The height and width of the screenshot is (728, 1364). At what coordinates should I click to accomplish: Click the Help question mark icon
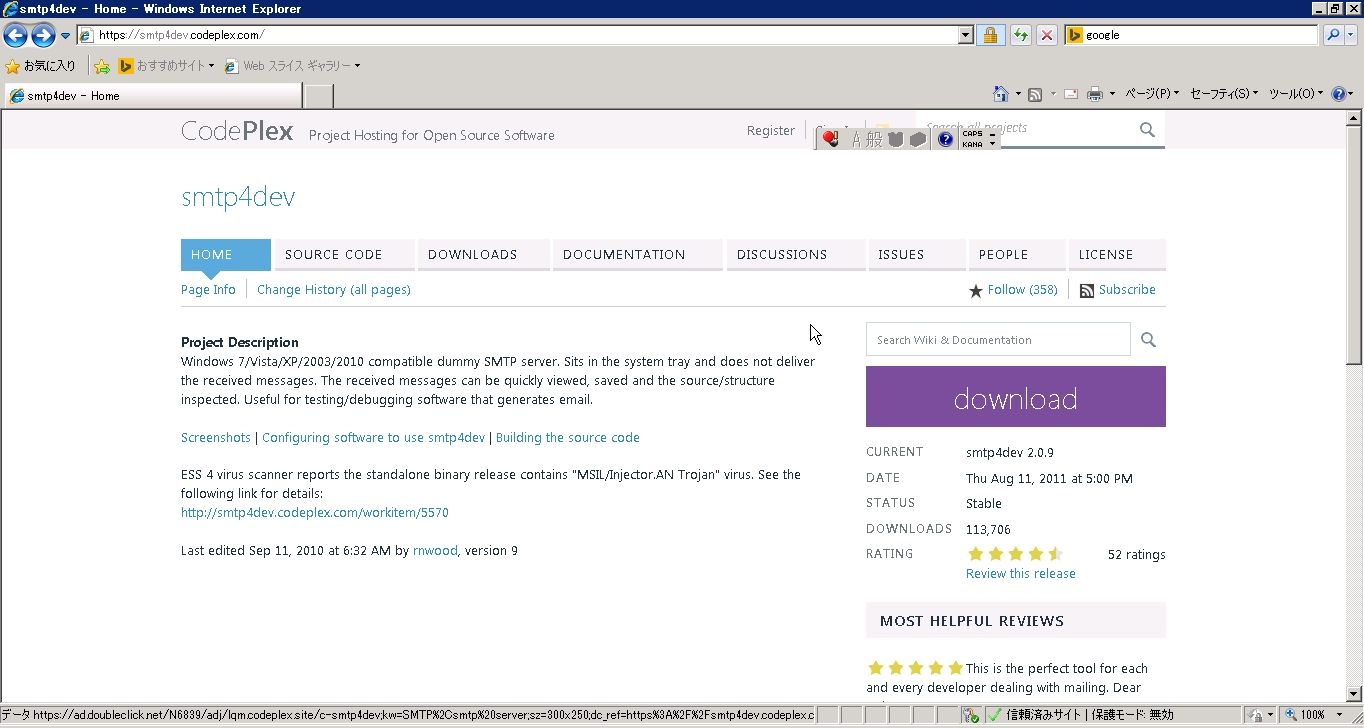[1339, 94]
